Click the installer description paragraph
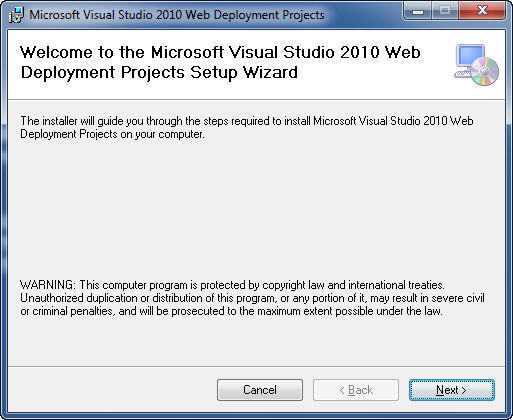This screenshot has width=513, height=420. coord(247,127)
